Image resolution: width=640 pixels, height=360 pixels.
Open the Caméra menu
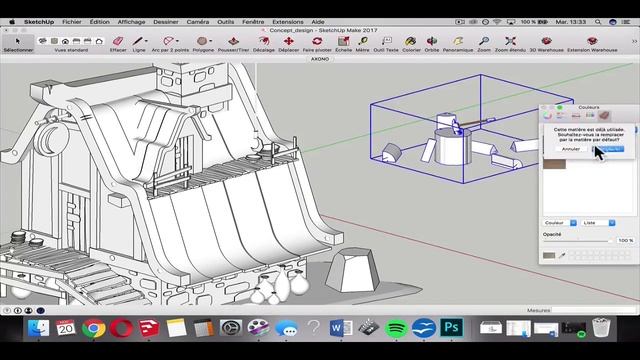coord(198,22)
